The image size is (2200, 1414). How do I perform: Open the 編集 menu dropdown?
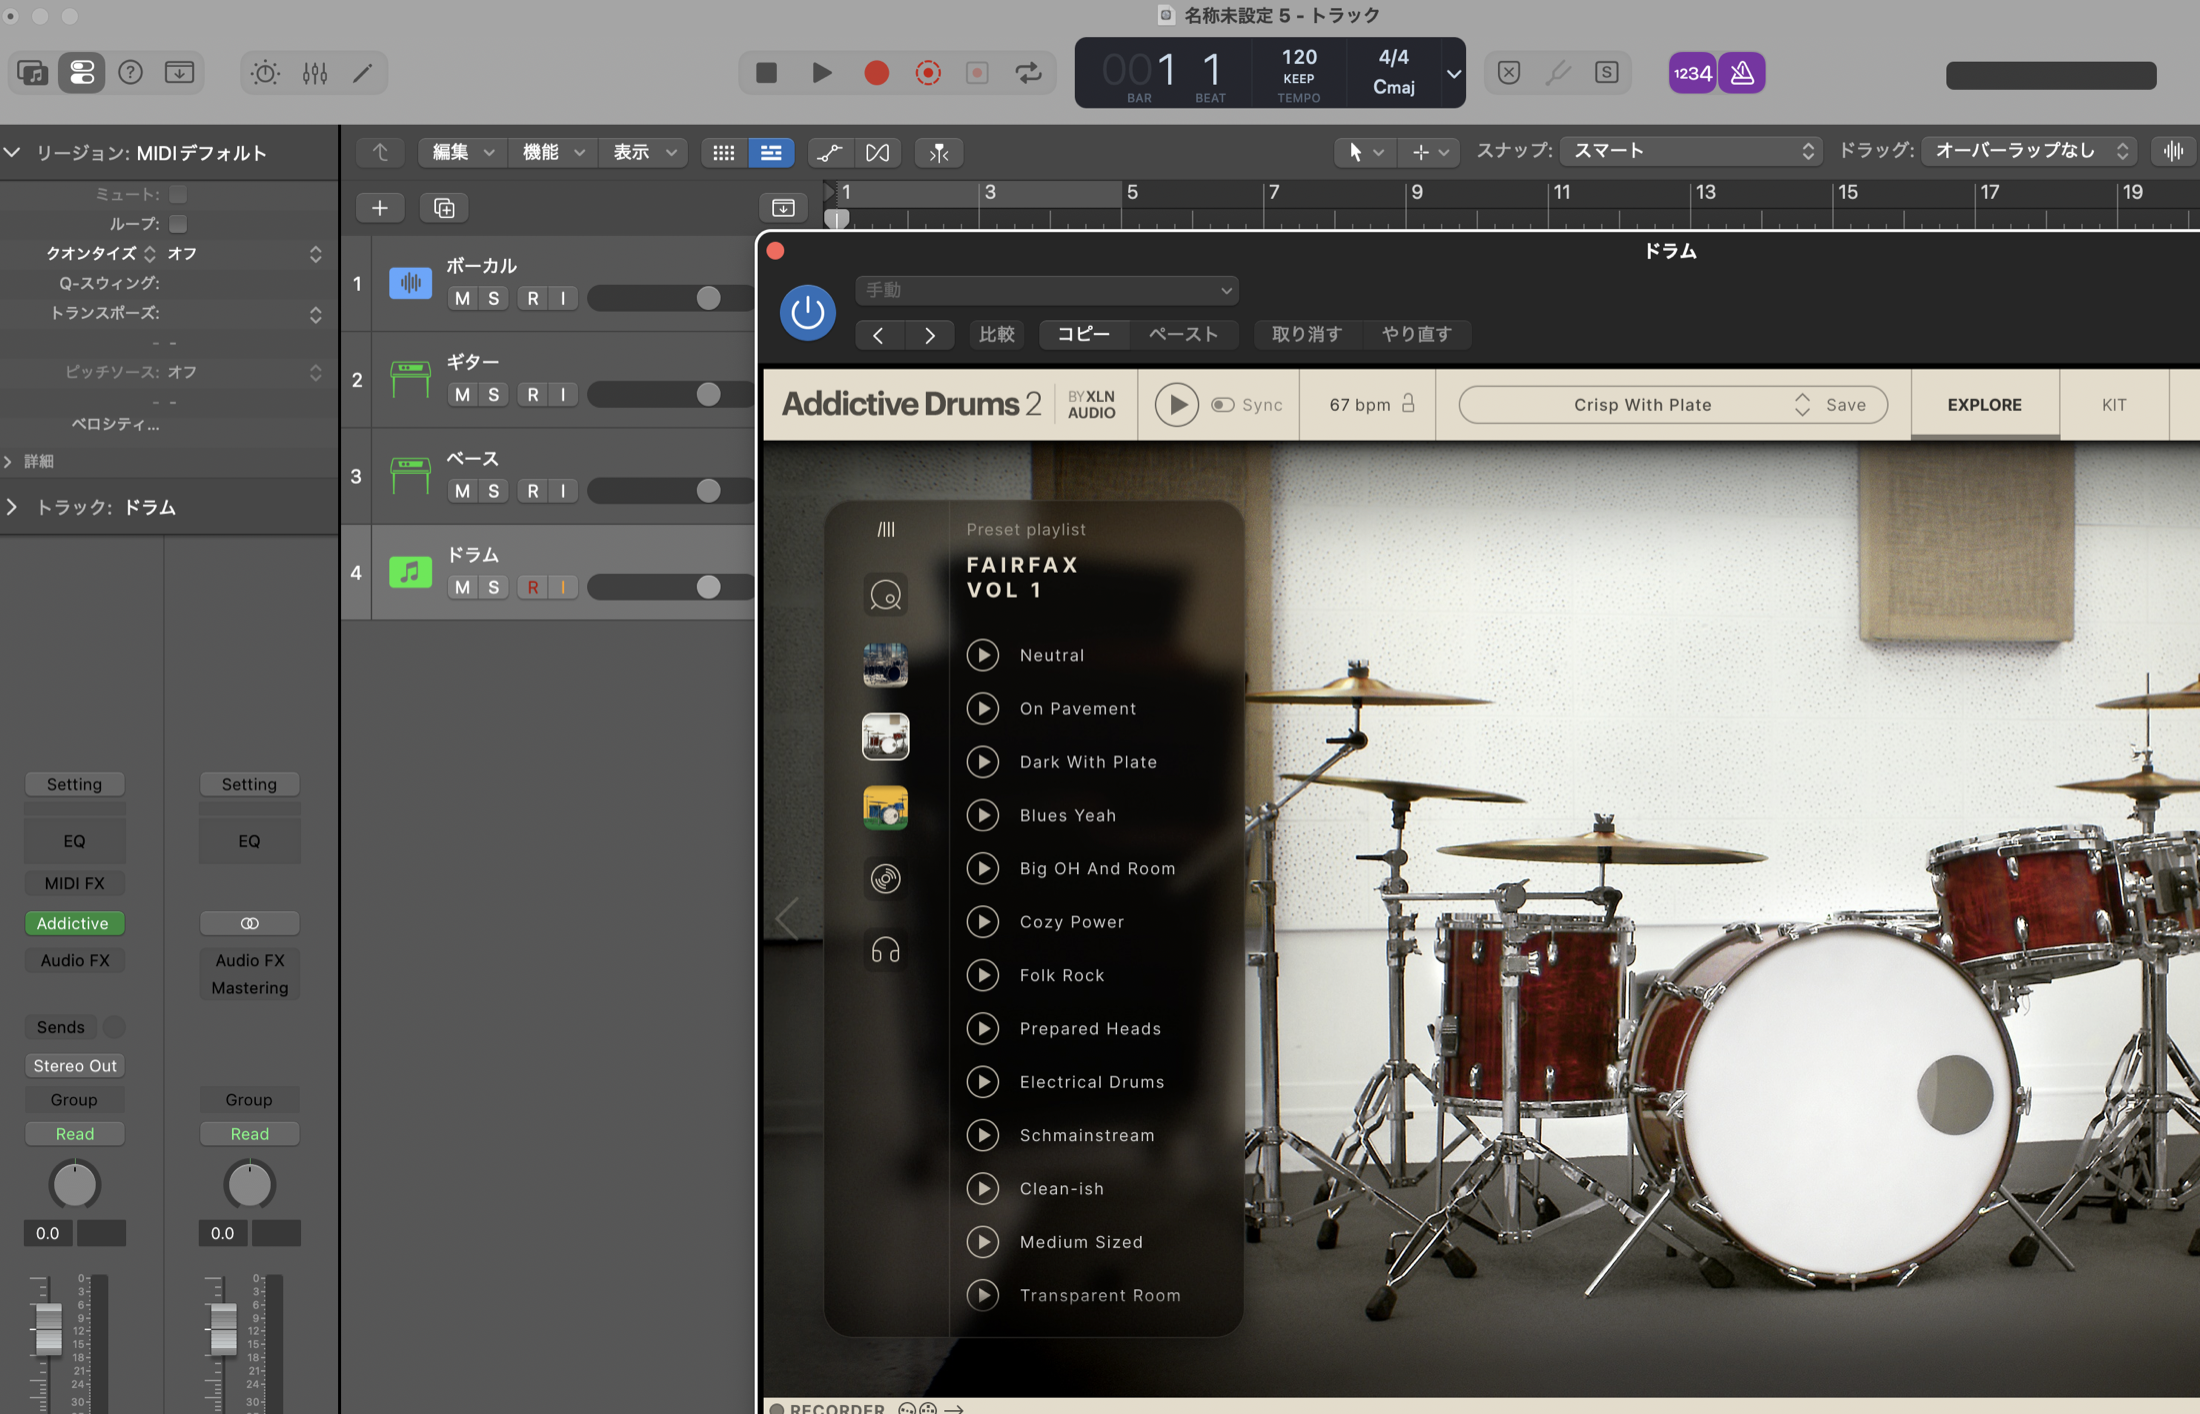tap(462, 152)
